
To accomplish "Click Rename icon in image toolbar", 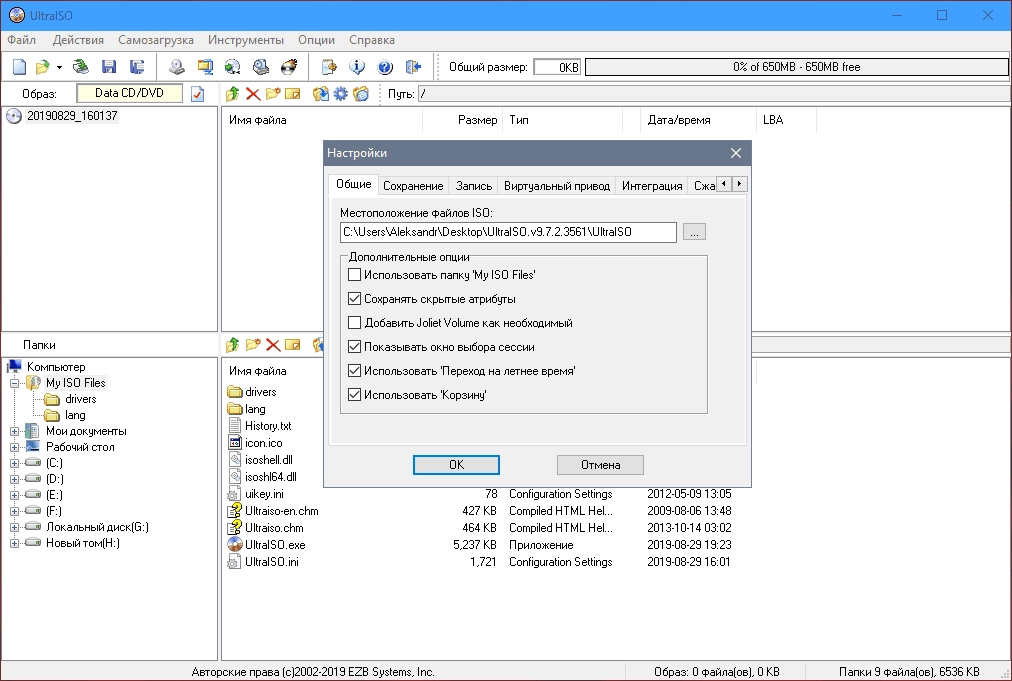I will [293, 94].
